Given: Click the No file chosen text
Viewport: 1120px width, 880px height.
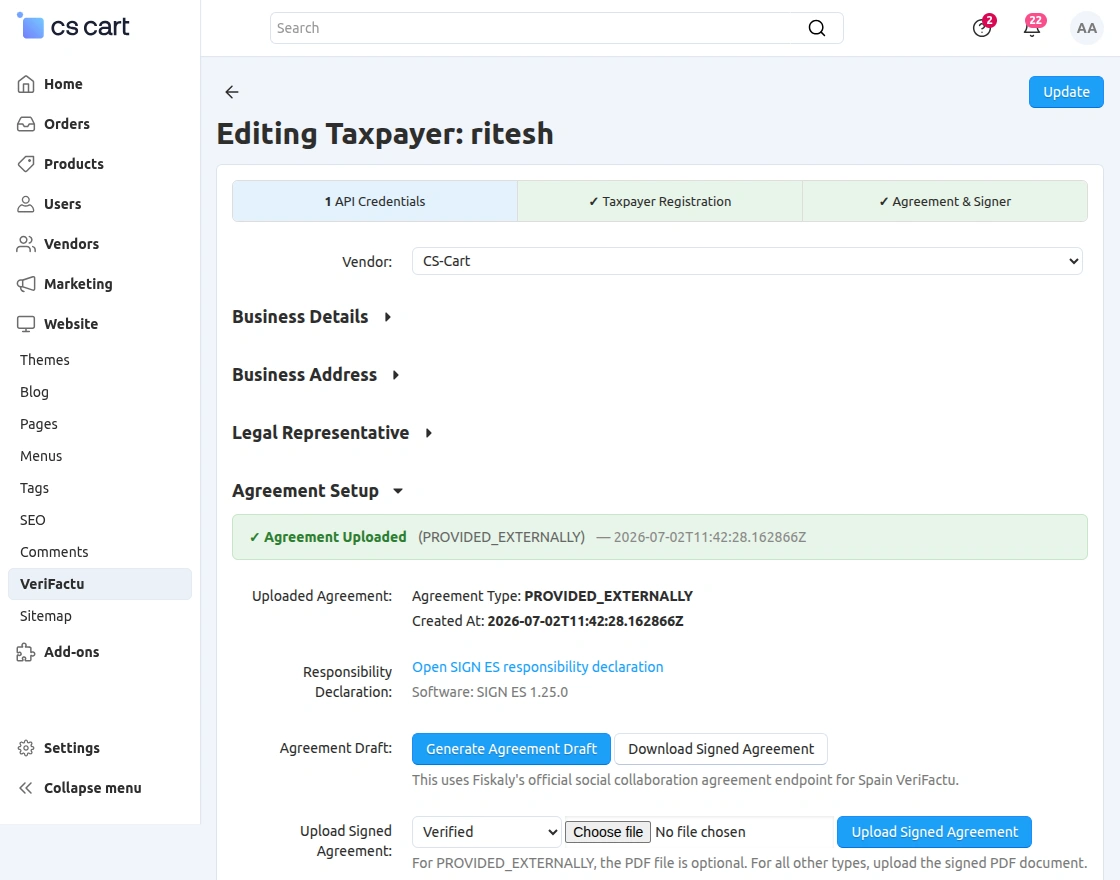Looking at the screenshot, I should point(700,832).
